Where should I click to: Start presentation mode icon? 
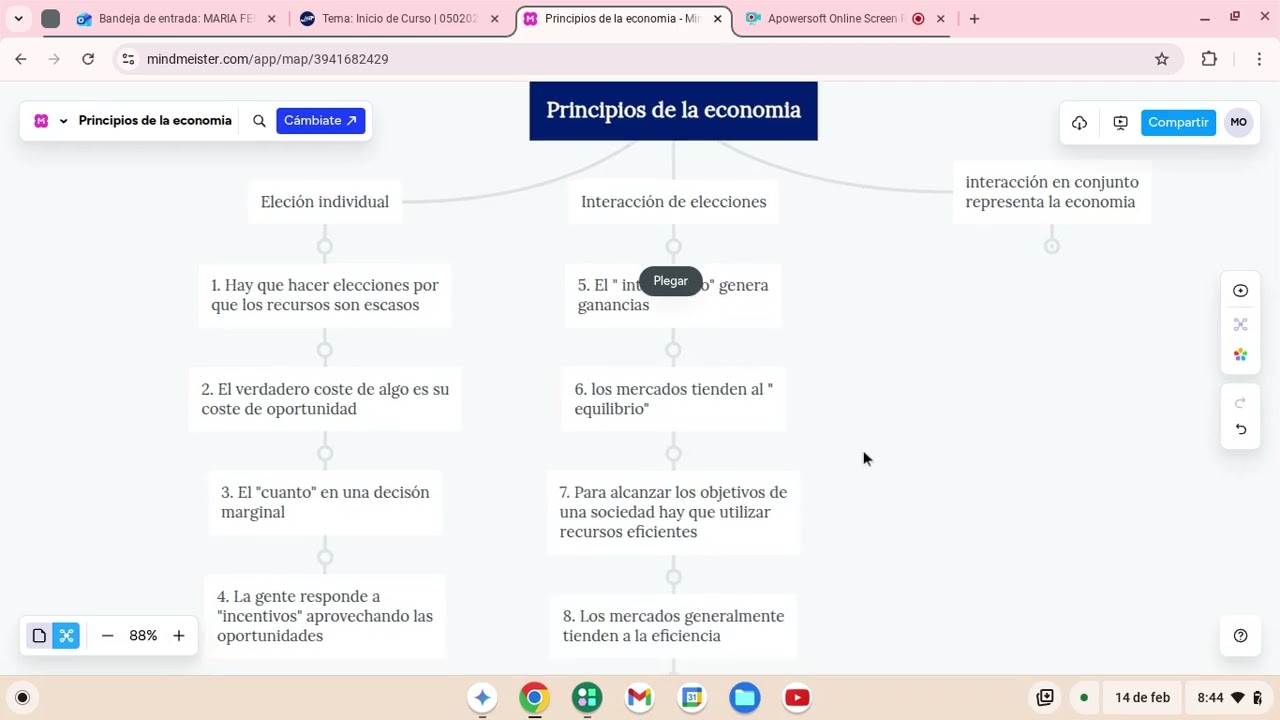coord(1120,122)
